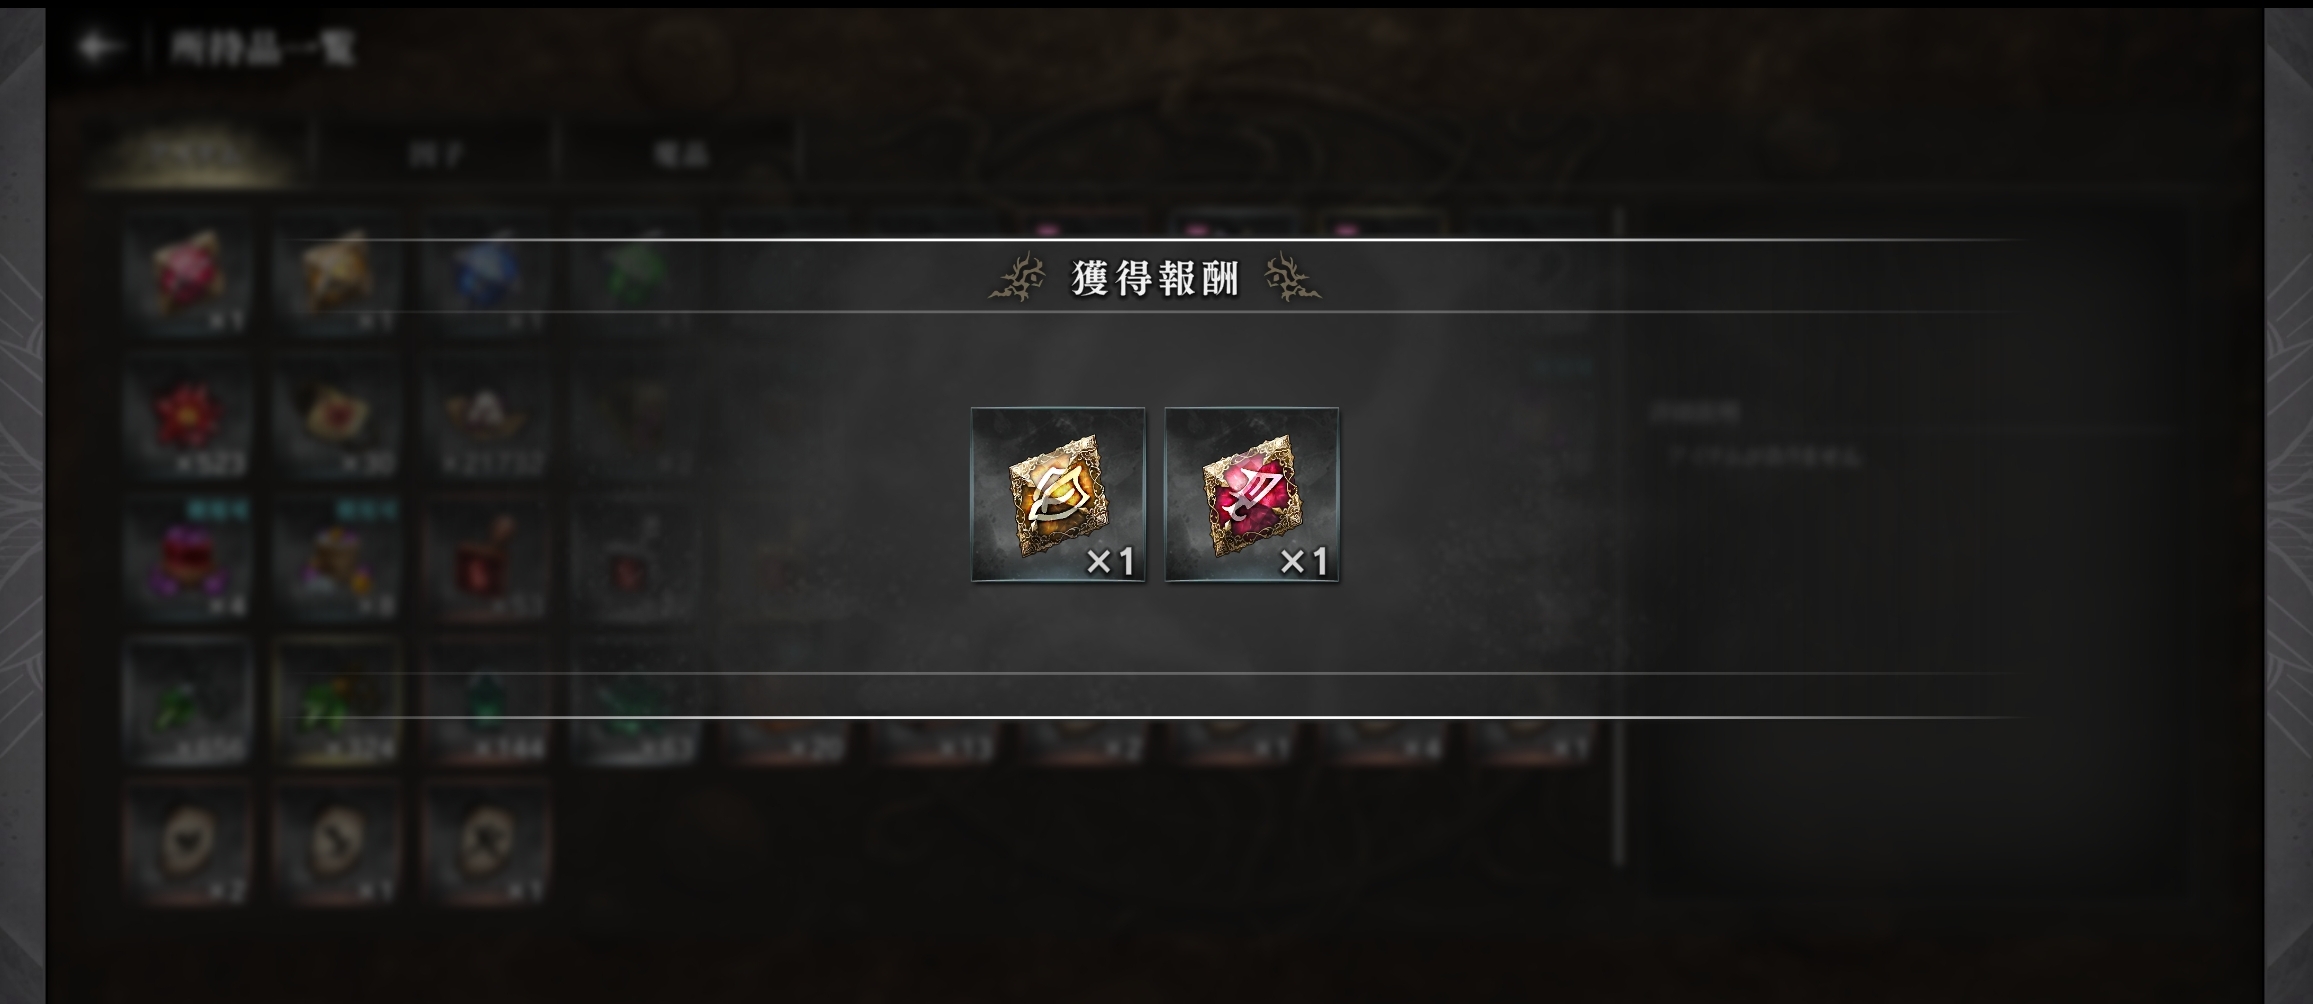Switch to the third inventory tab

(681, 153)
